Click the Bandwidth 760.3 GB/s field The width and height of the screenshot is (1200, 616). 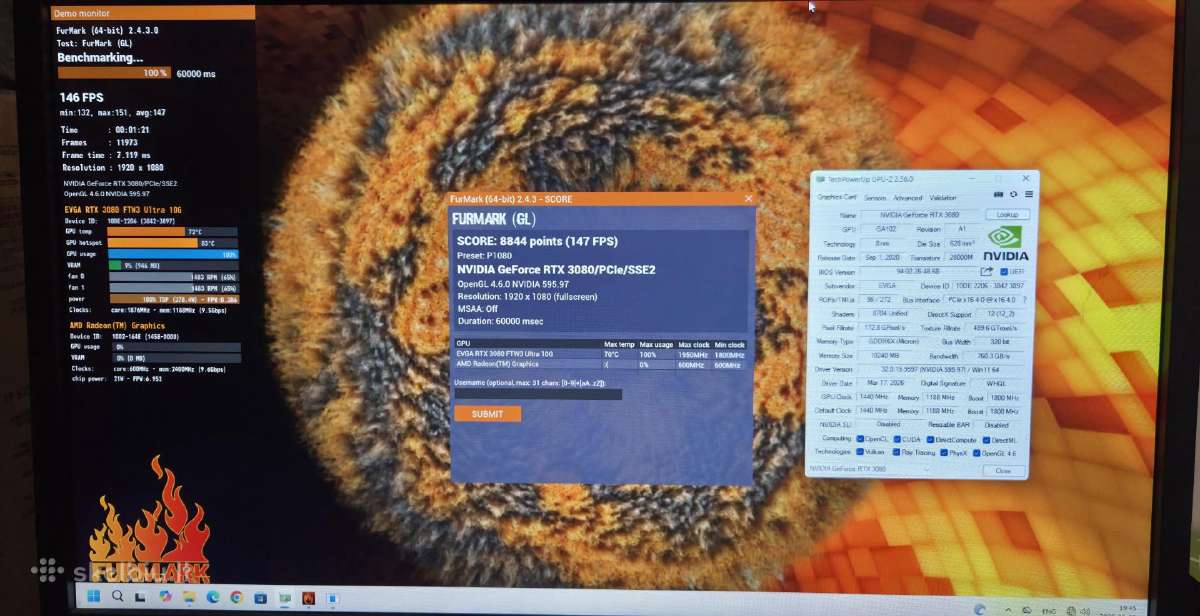(x=994, y=356)
